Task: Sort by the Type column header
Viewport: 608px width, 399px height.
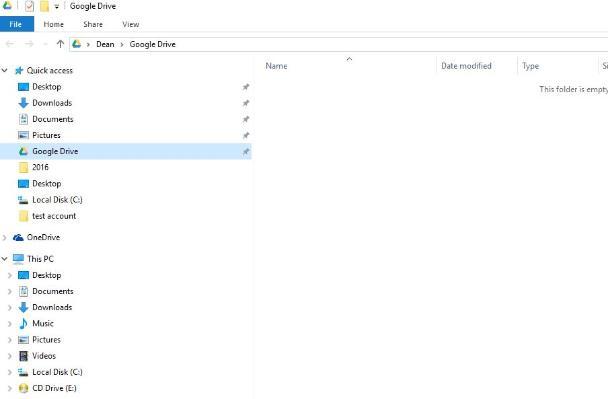Action: (530, 66)
